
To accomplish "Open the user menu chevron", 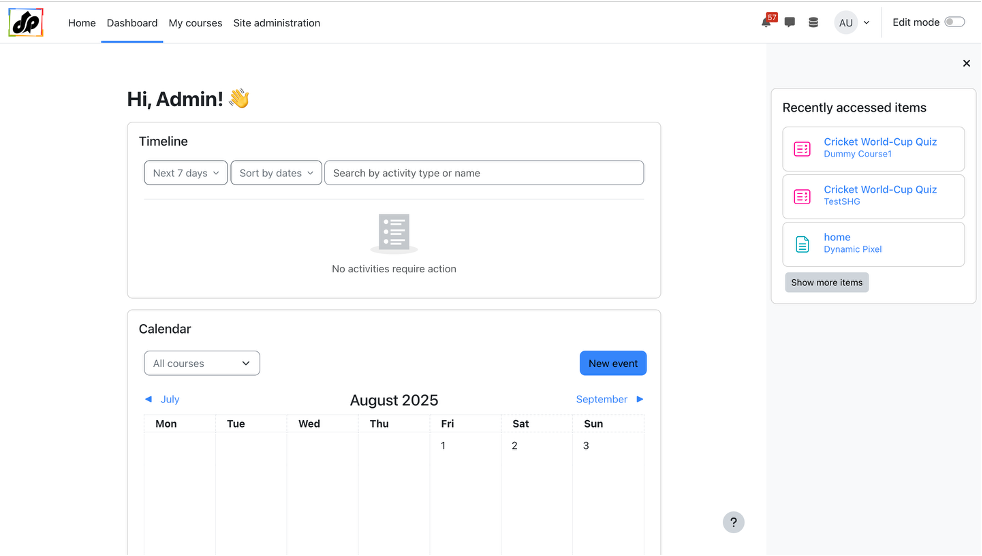I will click(x=867, y=23).
